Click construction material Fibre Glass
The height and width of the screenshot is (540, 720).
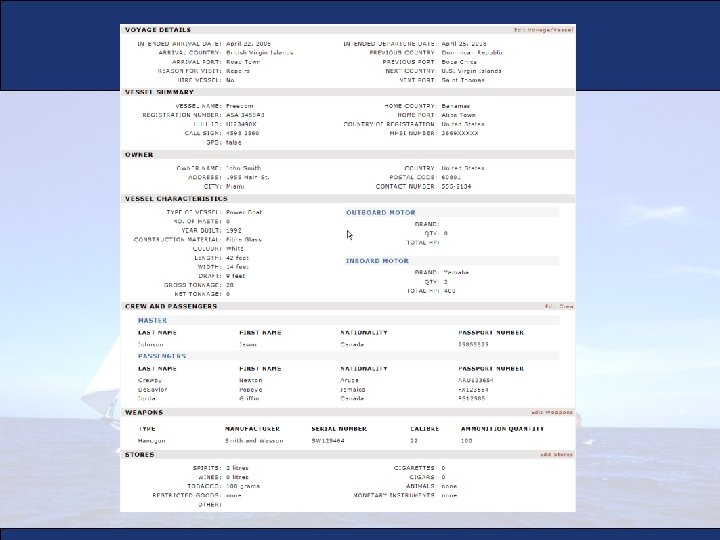coord(244,240)
